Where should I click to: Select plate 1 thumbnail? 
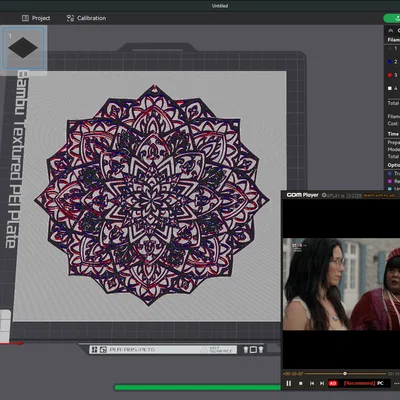tap(23, 48)
